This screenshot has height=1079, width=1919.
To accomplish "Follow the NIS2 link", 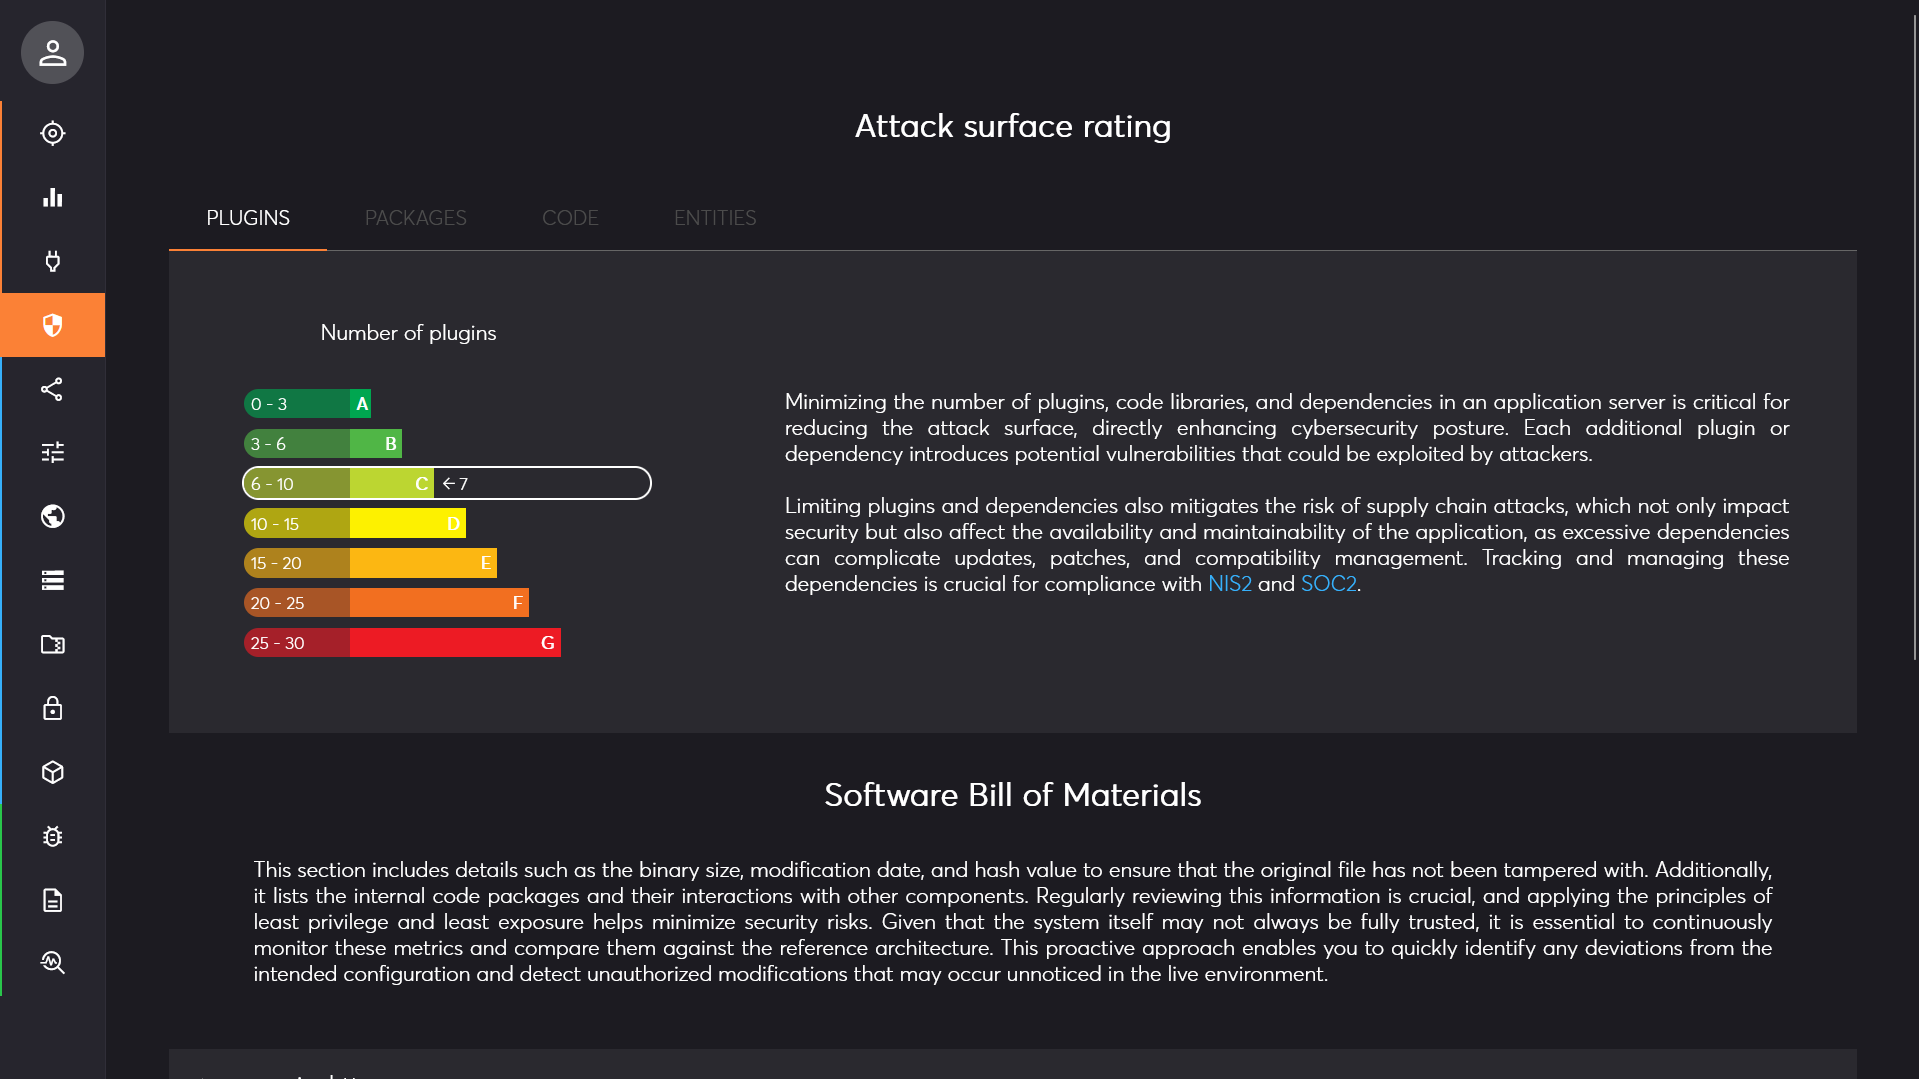I will click(x=1229, y=584).
